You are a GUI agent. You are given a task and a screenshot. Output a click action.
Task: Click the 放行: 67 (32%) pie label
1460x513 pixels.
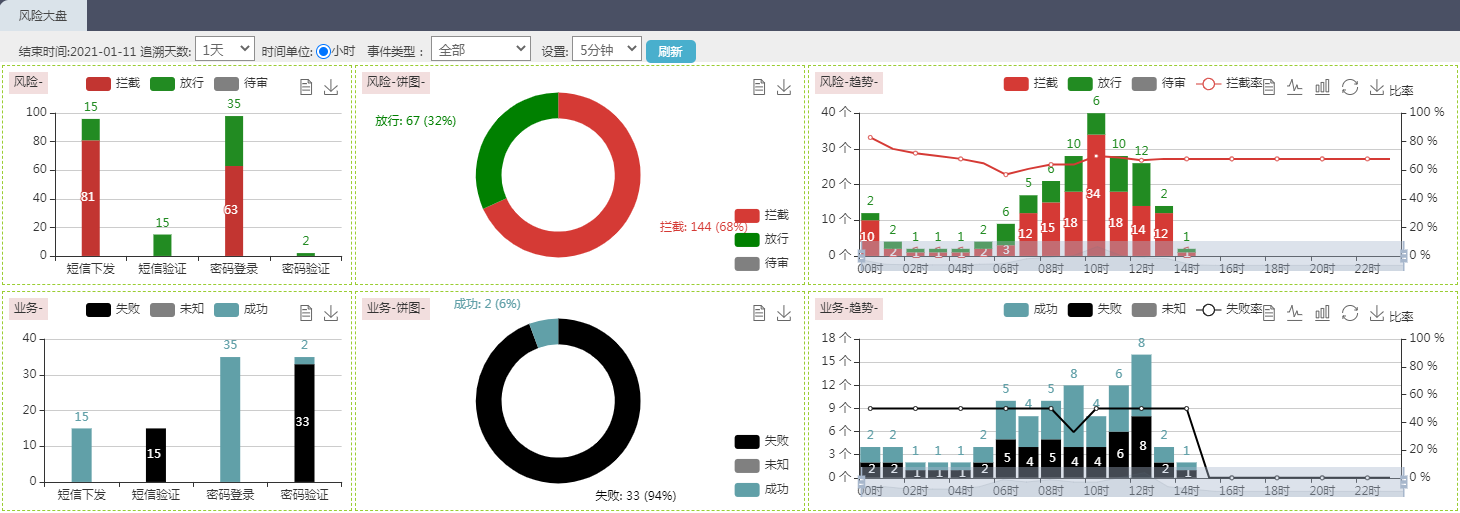[x=415, y=121]
